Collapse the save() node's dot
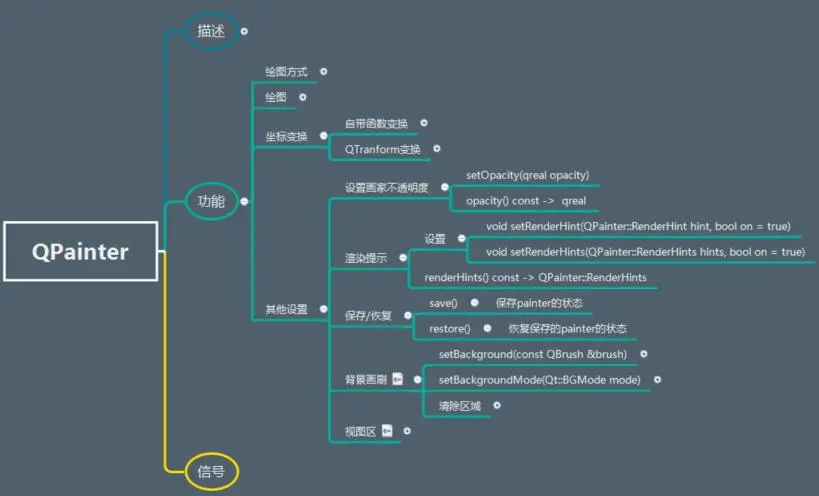This screenshot has height=496, width=819. tap(474, 302)
